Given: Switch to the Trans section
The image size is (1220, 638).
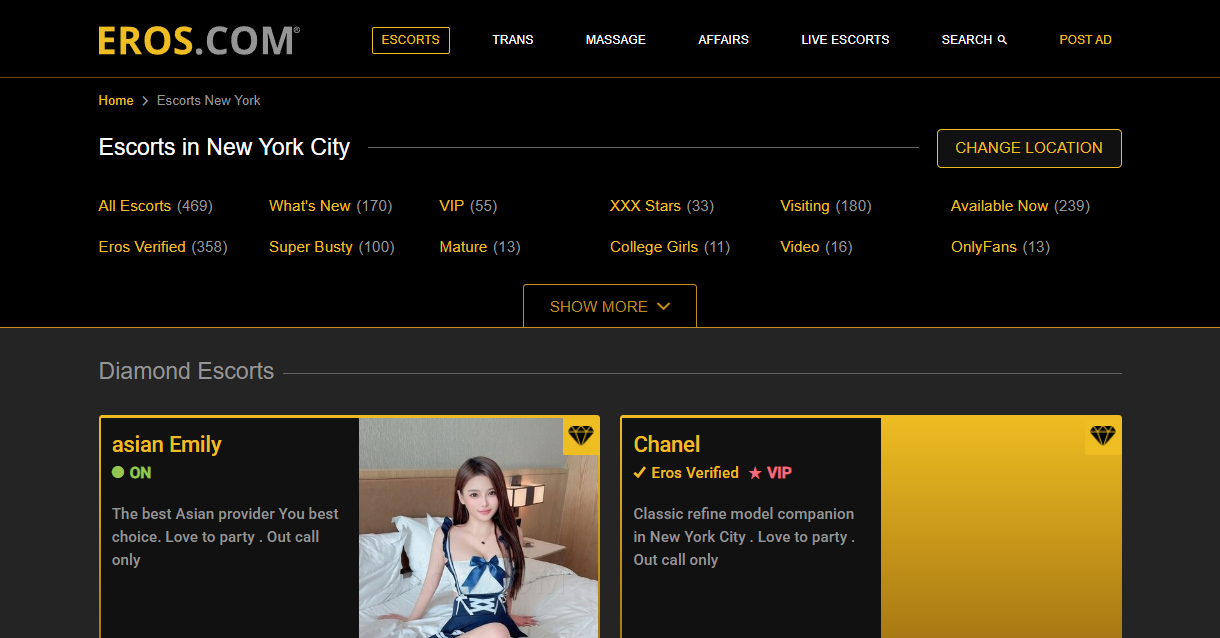Looking at the screenshot, I should pos(512,40).
